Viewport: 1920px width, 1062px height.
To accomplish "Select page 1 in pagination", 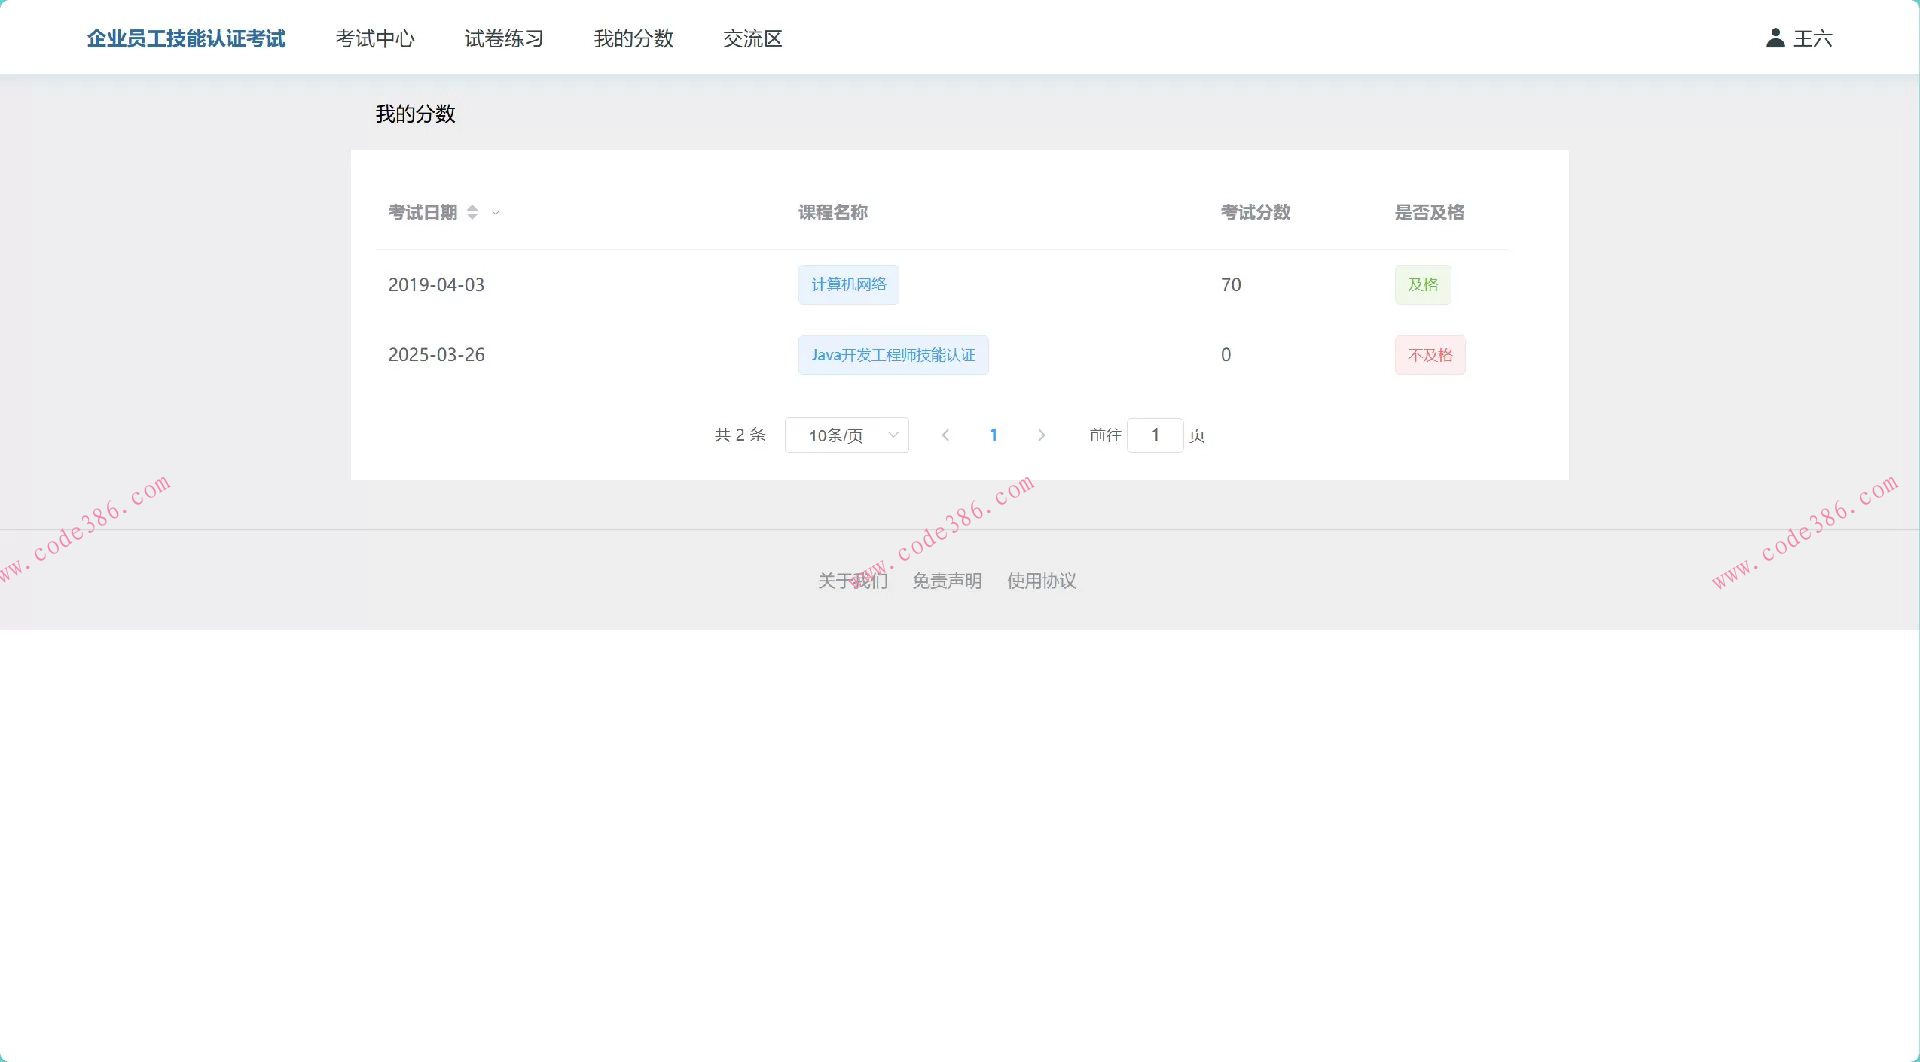I will [x=993, y=435].
